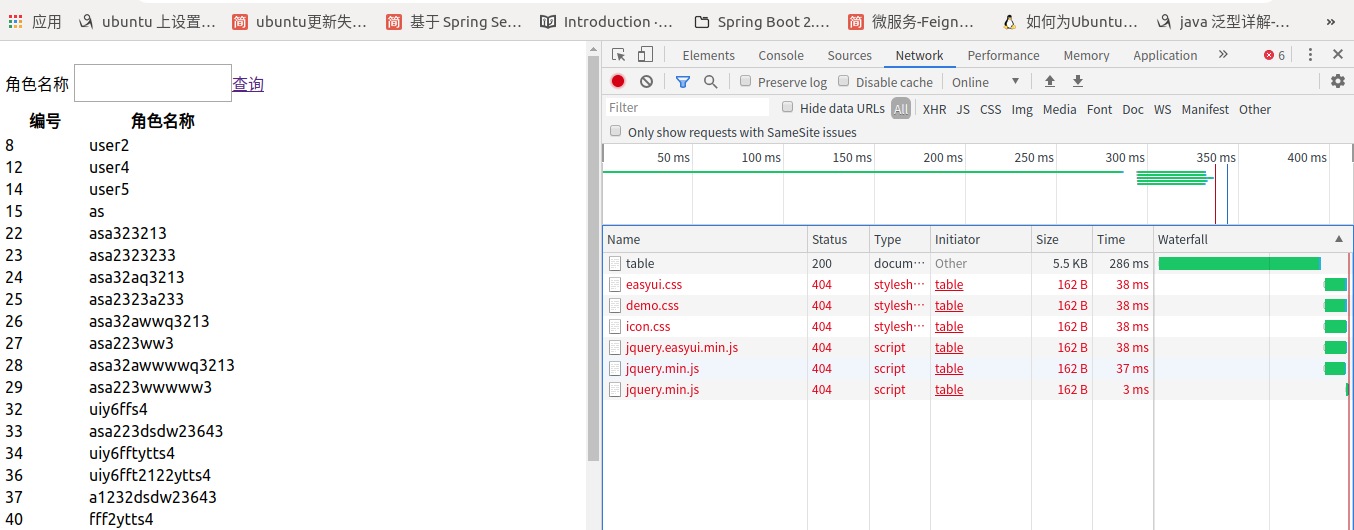Select the icon.css request row
Viewport: 1354px width, 530px height.
[x=977, y=326]
